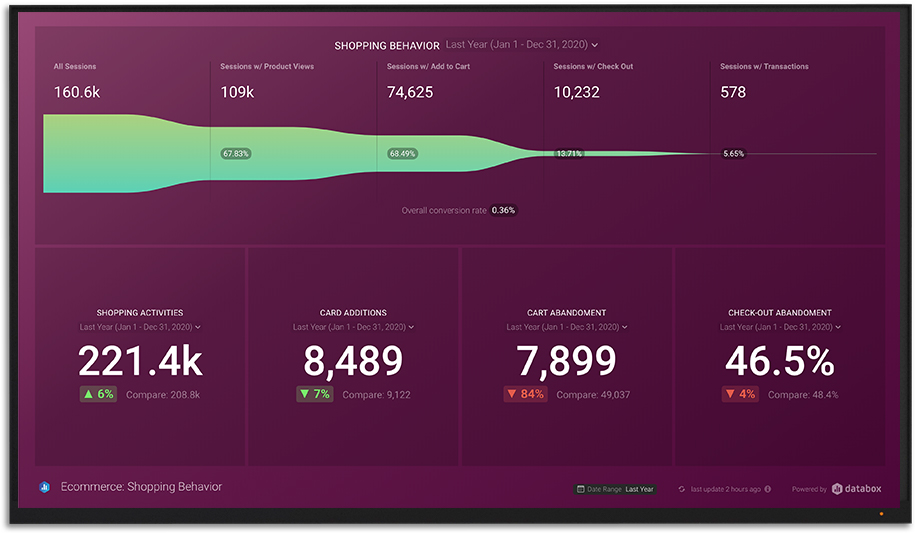
Task: Click the Transactions value 578
Action: pyautogui.click(x=733, y=92)
